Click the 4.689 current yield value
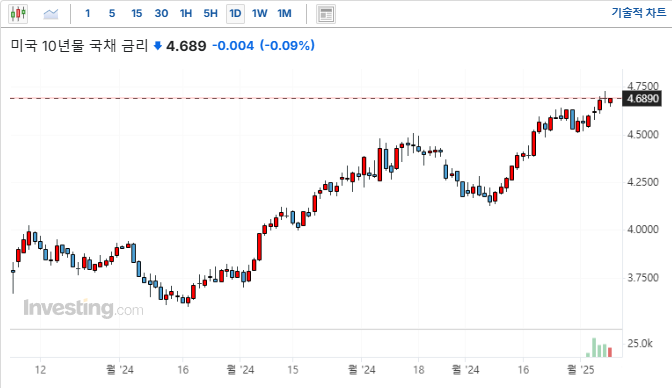This screenshot has height=388, width=672. click(186, 46)
